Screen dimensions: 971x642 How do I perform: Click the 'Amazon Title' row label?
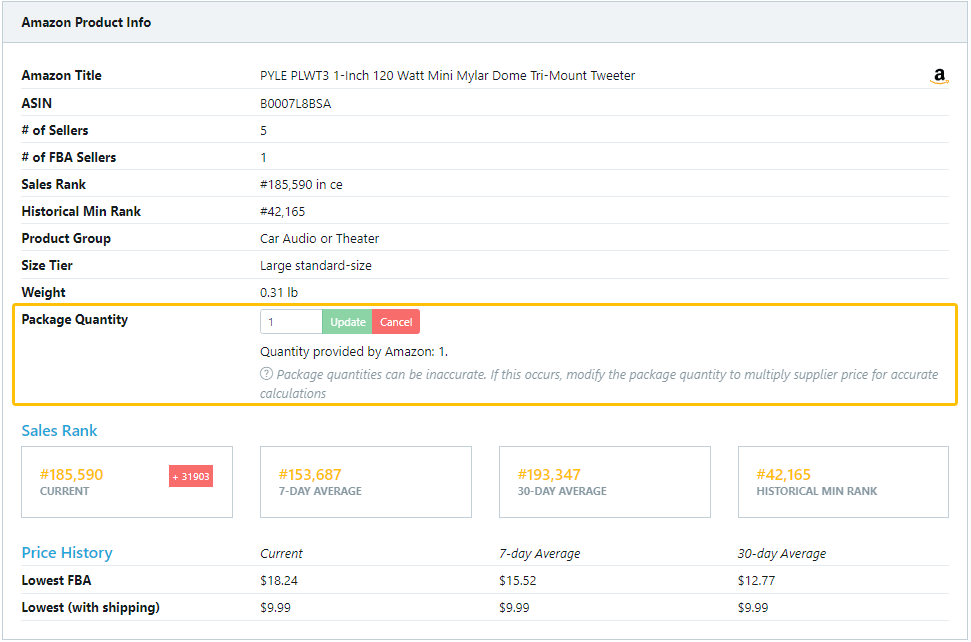[61, 76]
